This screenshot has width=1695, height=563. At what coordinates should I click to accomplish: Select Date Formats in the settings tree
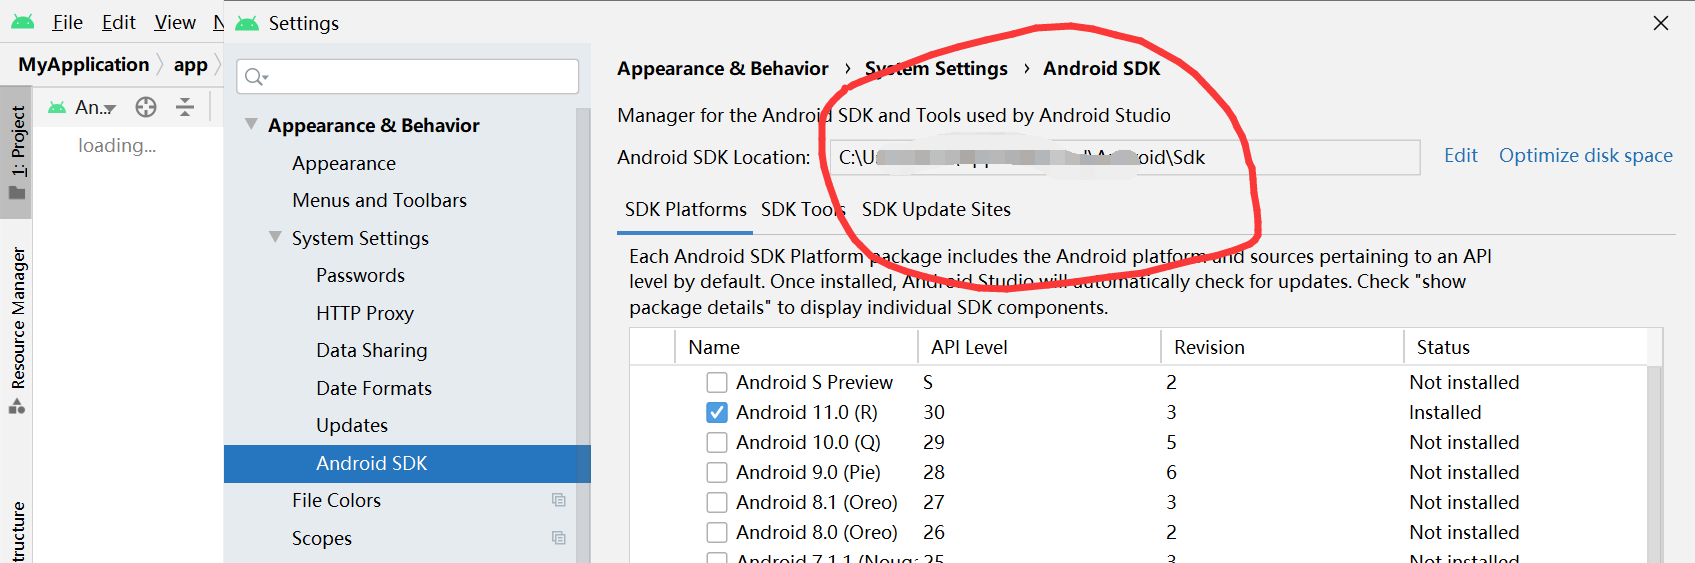pyautogui.click(x=374, y=388)
